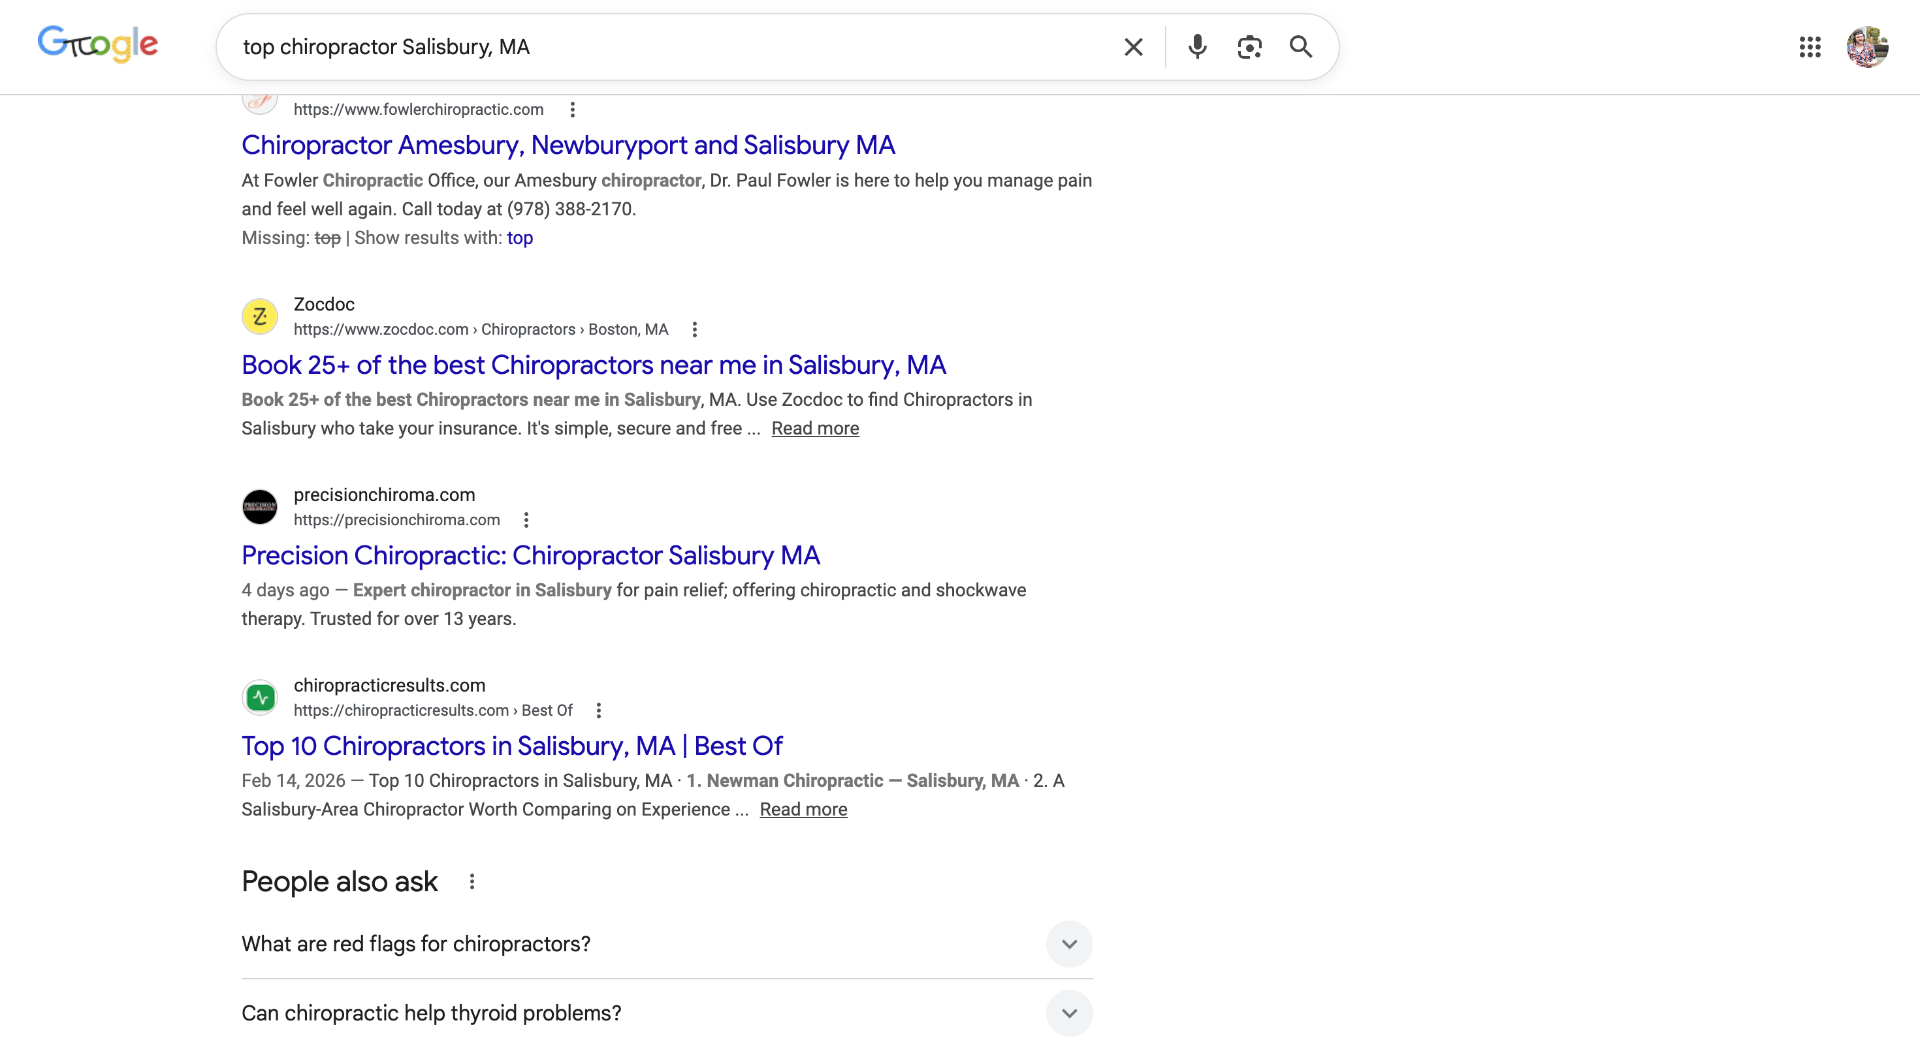Click the precisionchiroma.com site favicon
1920x1040 pixels.
[x=260, y=507]
